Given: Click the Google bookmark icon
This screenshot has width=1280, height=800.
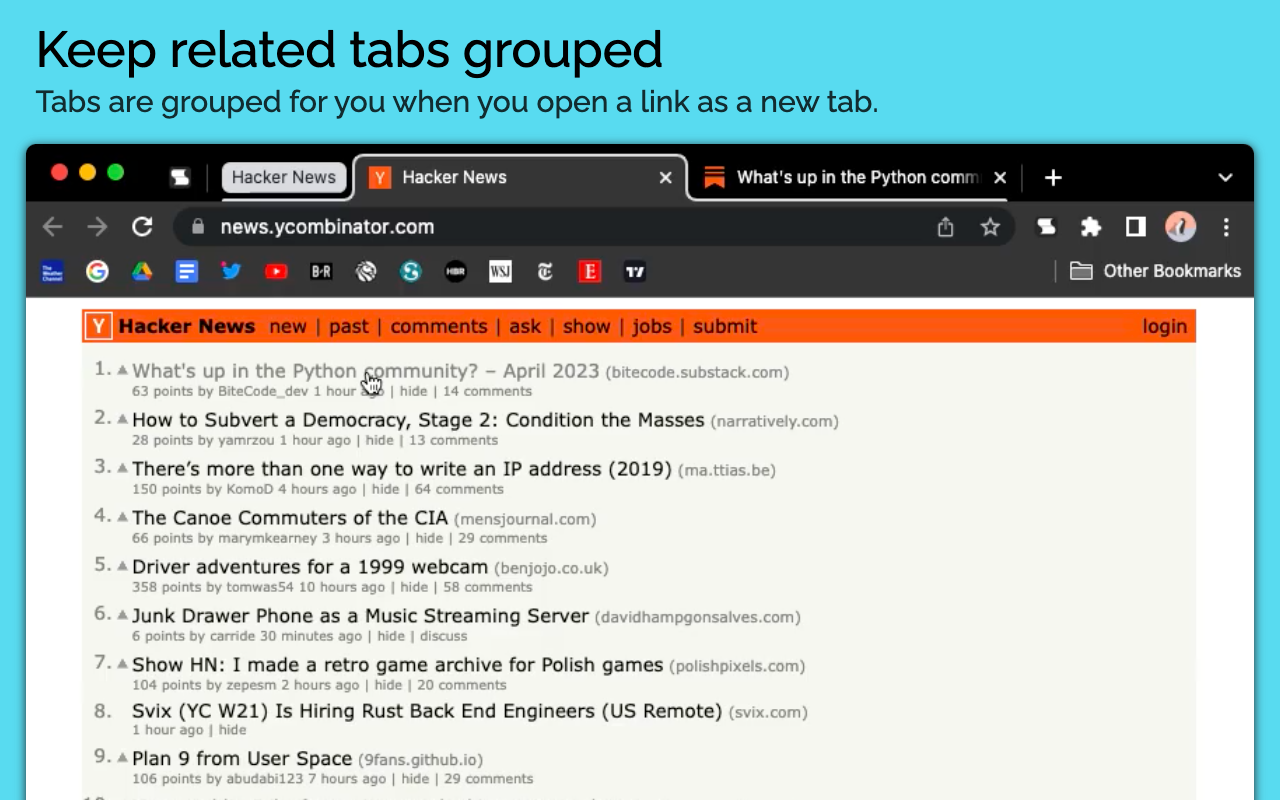Looking at the screenshot, I should coord(97,271).
